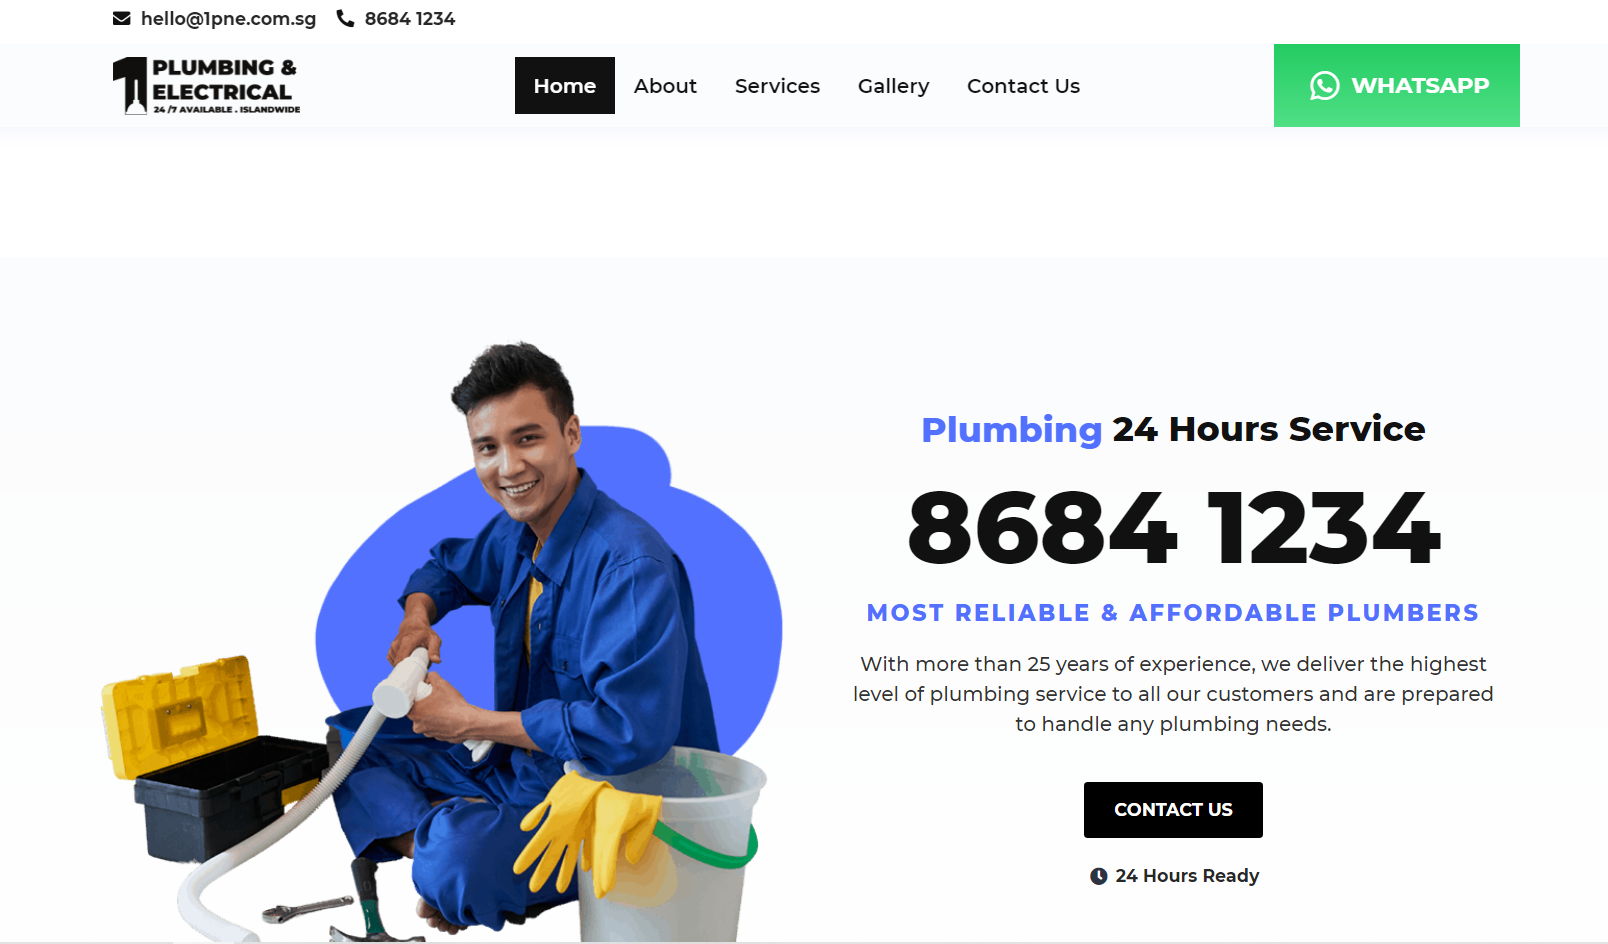Screen dimensions: 1608x944
Task: Click the 24 Hours Ready label
Action: 1187,876
